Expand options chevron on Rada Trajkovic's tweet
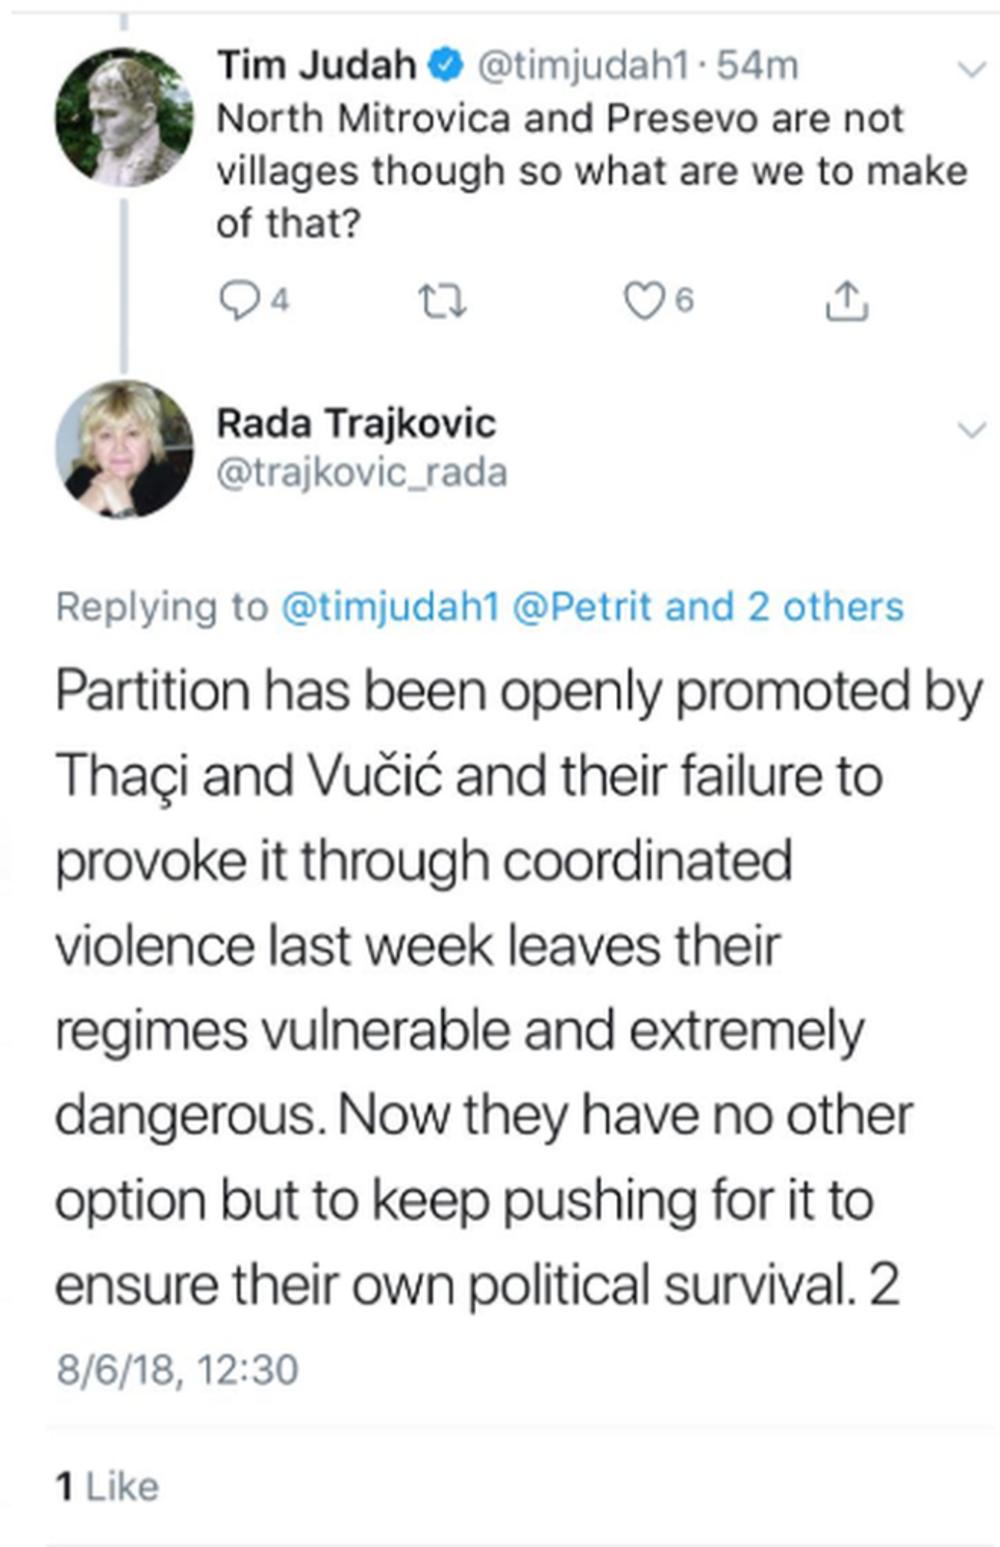 971,430
